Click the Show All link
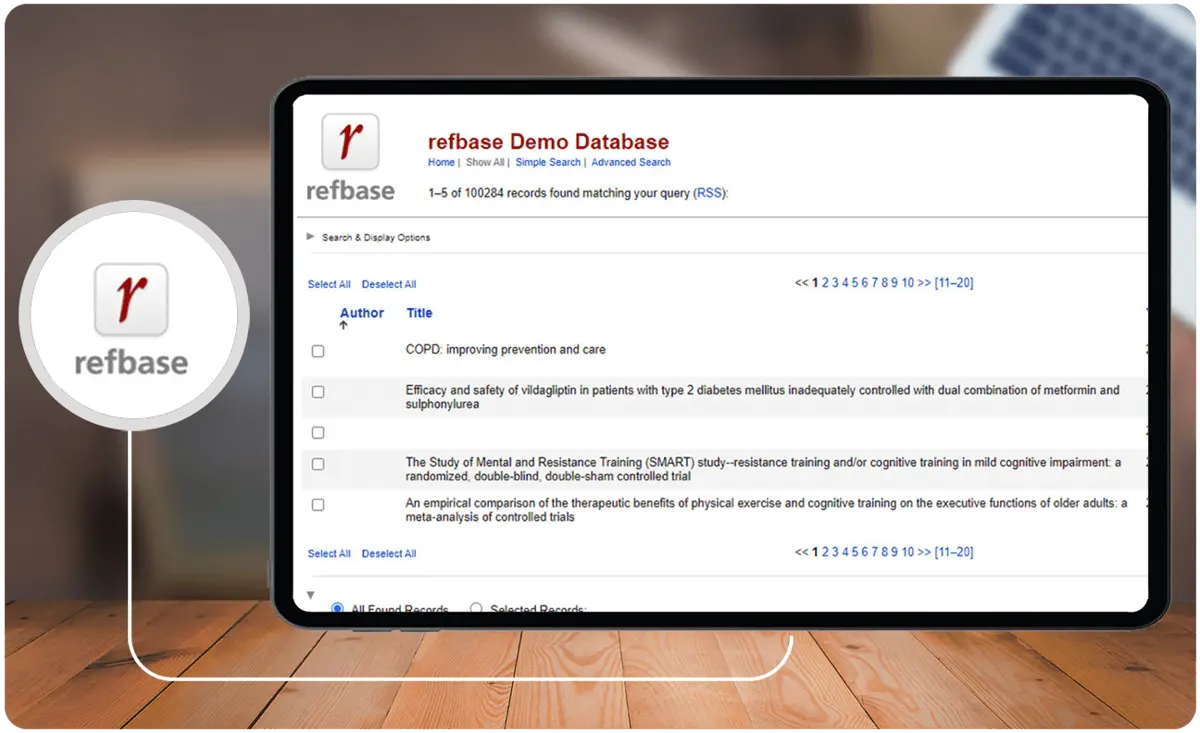Image resolution: width=1200 pixels, height=733 pixels. [x=485, y=162]
